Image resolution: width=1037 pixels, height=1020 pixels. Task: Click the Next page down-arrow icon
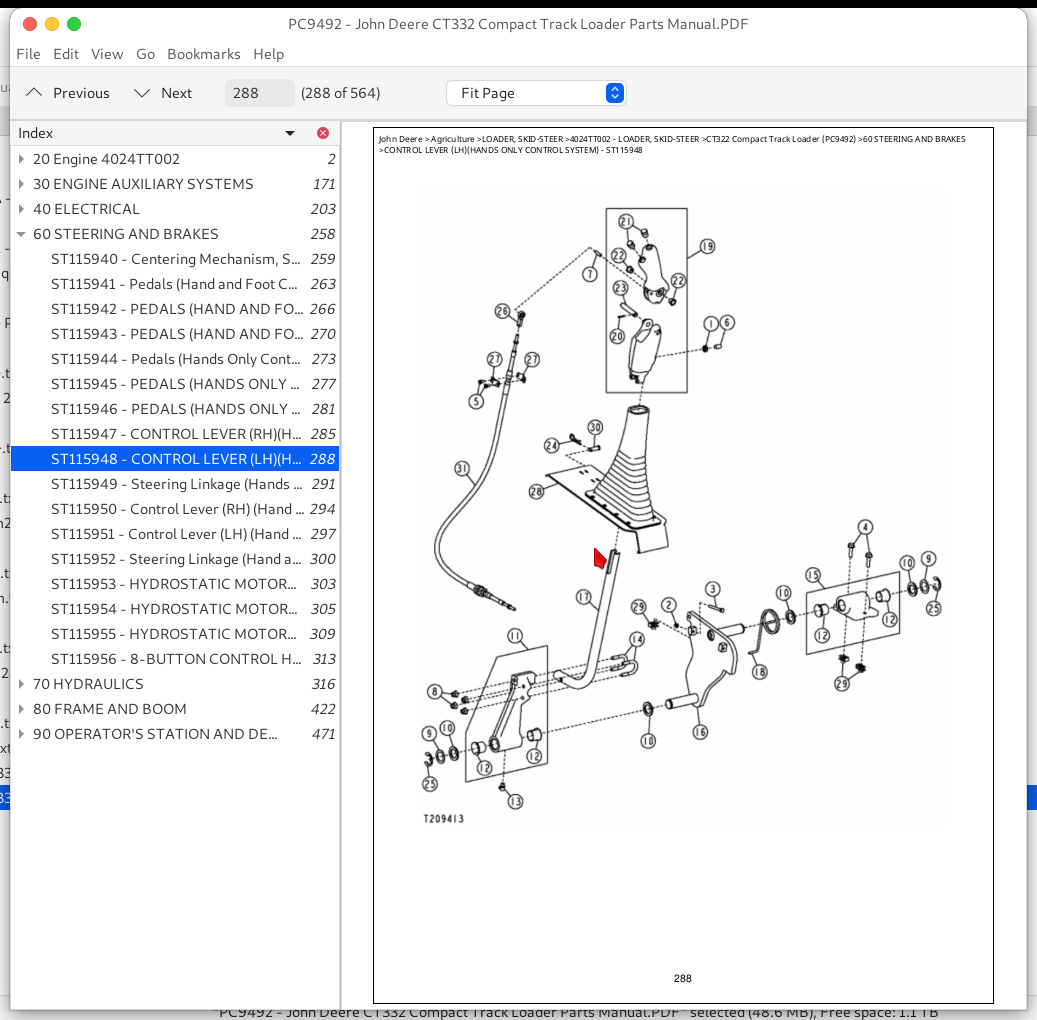(143, 93)
